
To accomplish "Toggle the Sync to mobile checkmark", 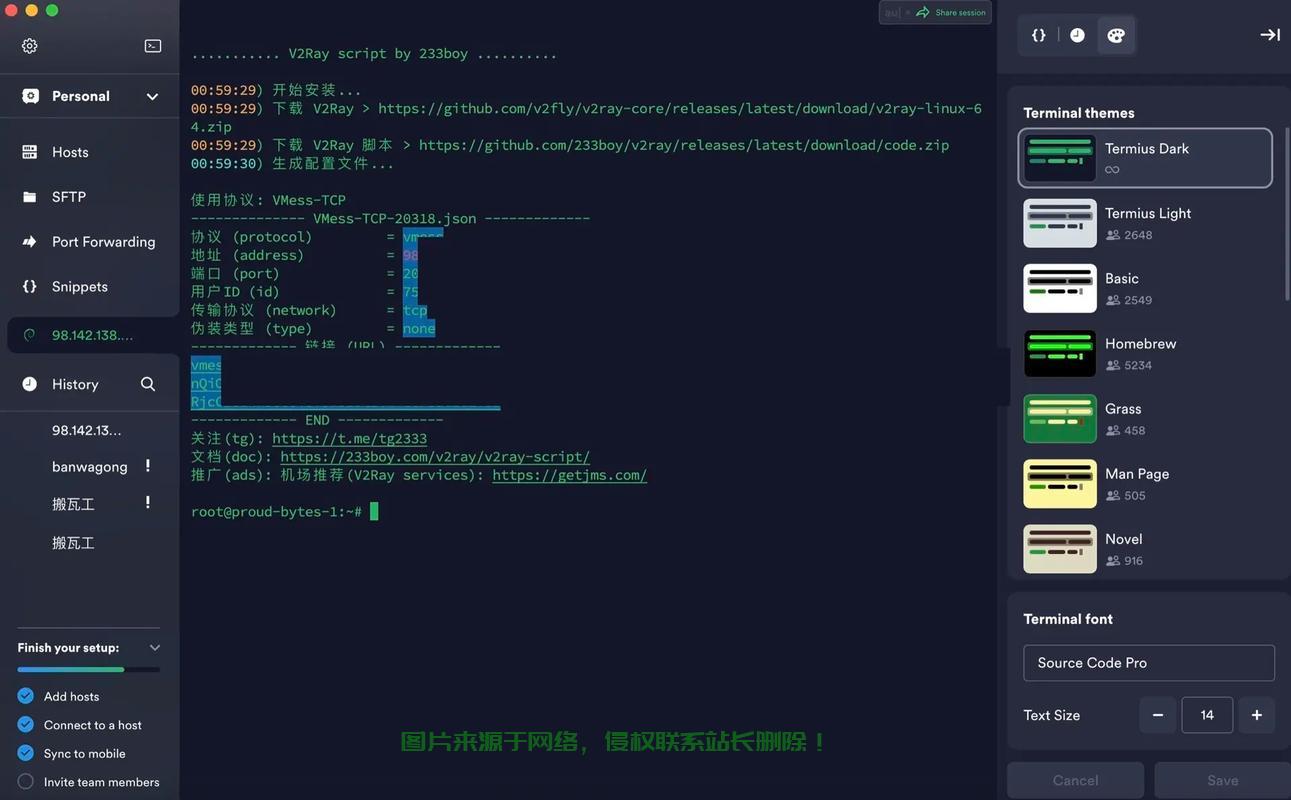I will pyautogui.click(x=26, y=753).
